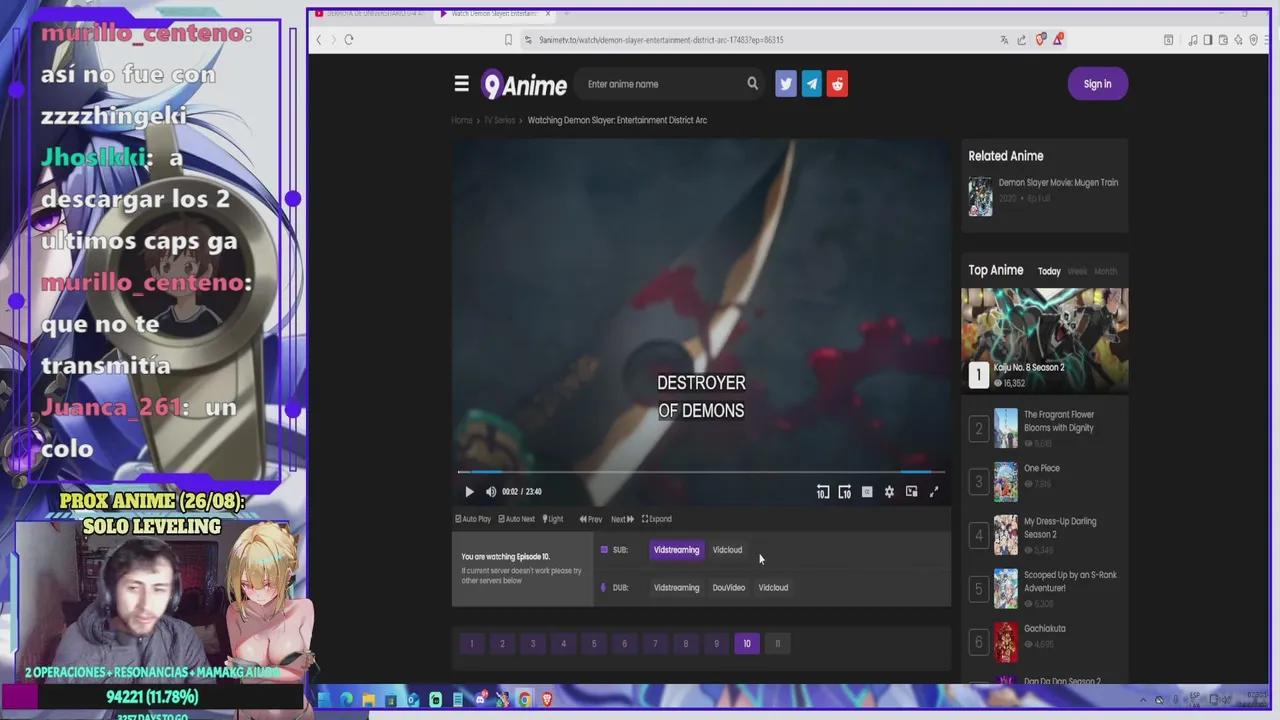Open the 9Anime hamburger menu
The image size is (1280, 720).
click(461, 84)
